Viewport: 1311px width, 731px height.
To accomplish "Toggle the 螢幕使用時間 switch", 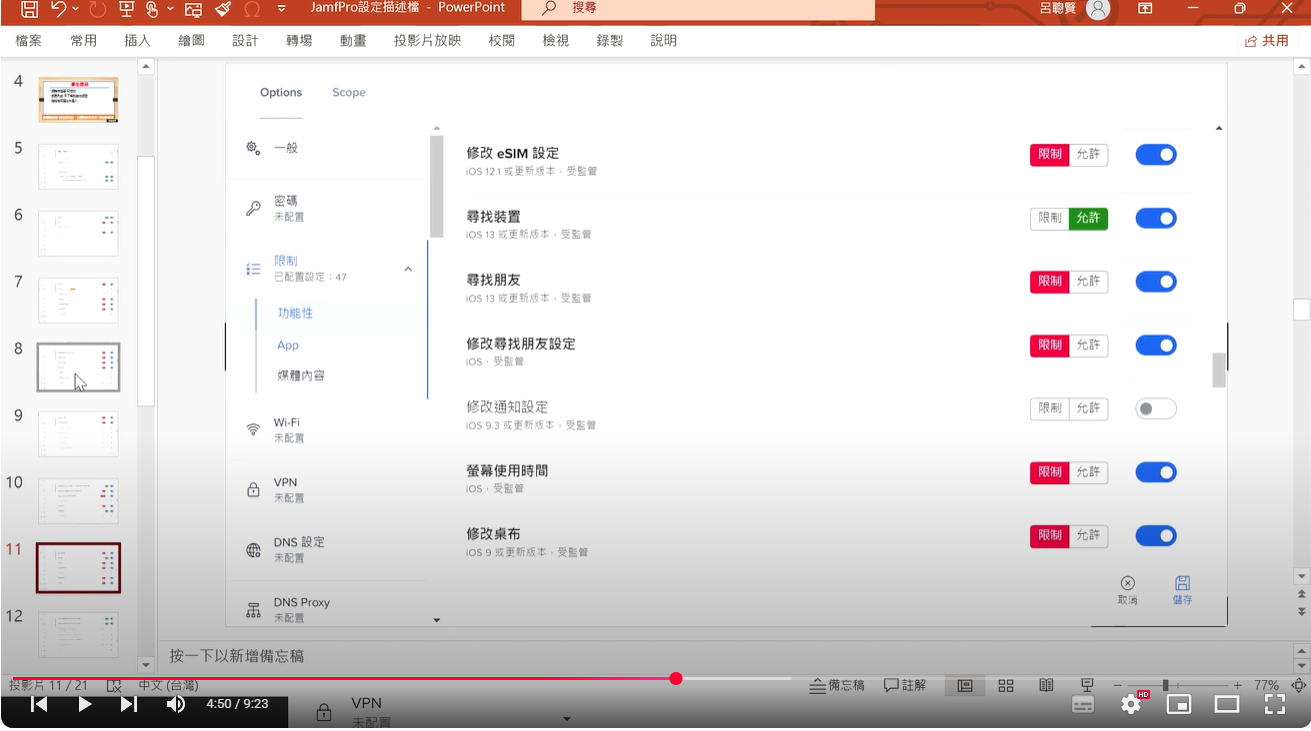I will [1156, 472].
